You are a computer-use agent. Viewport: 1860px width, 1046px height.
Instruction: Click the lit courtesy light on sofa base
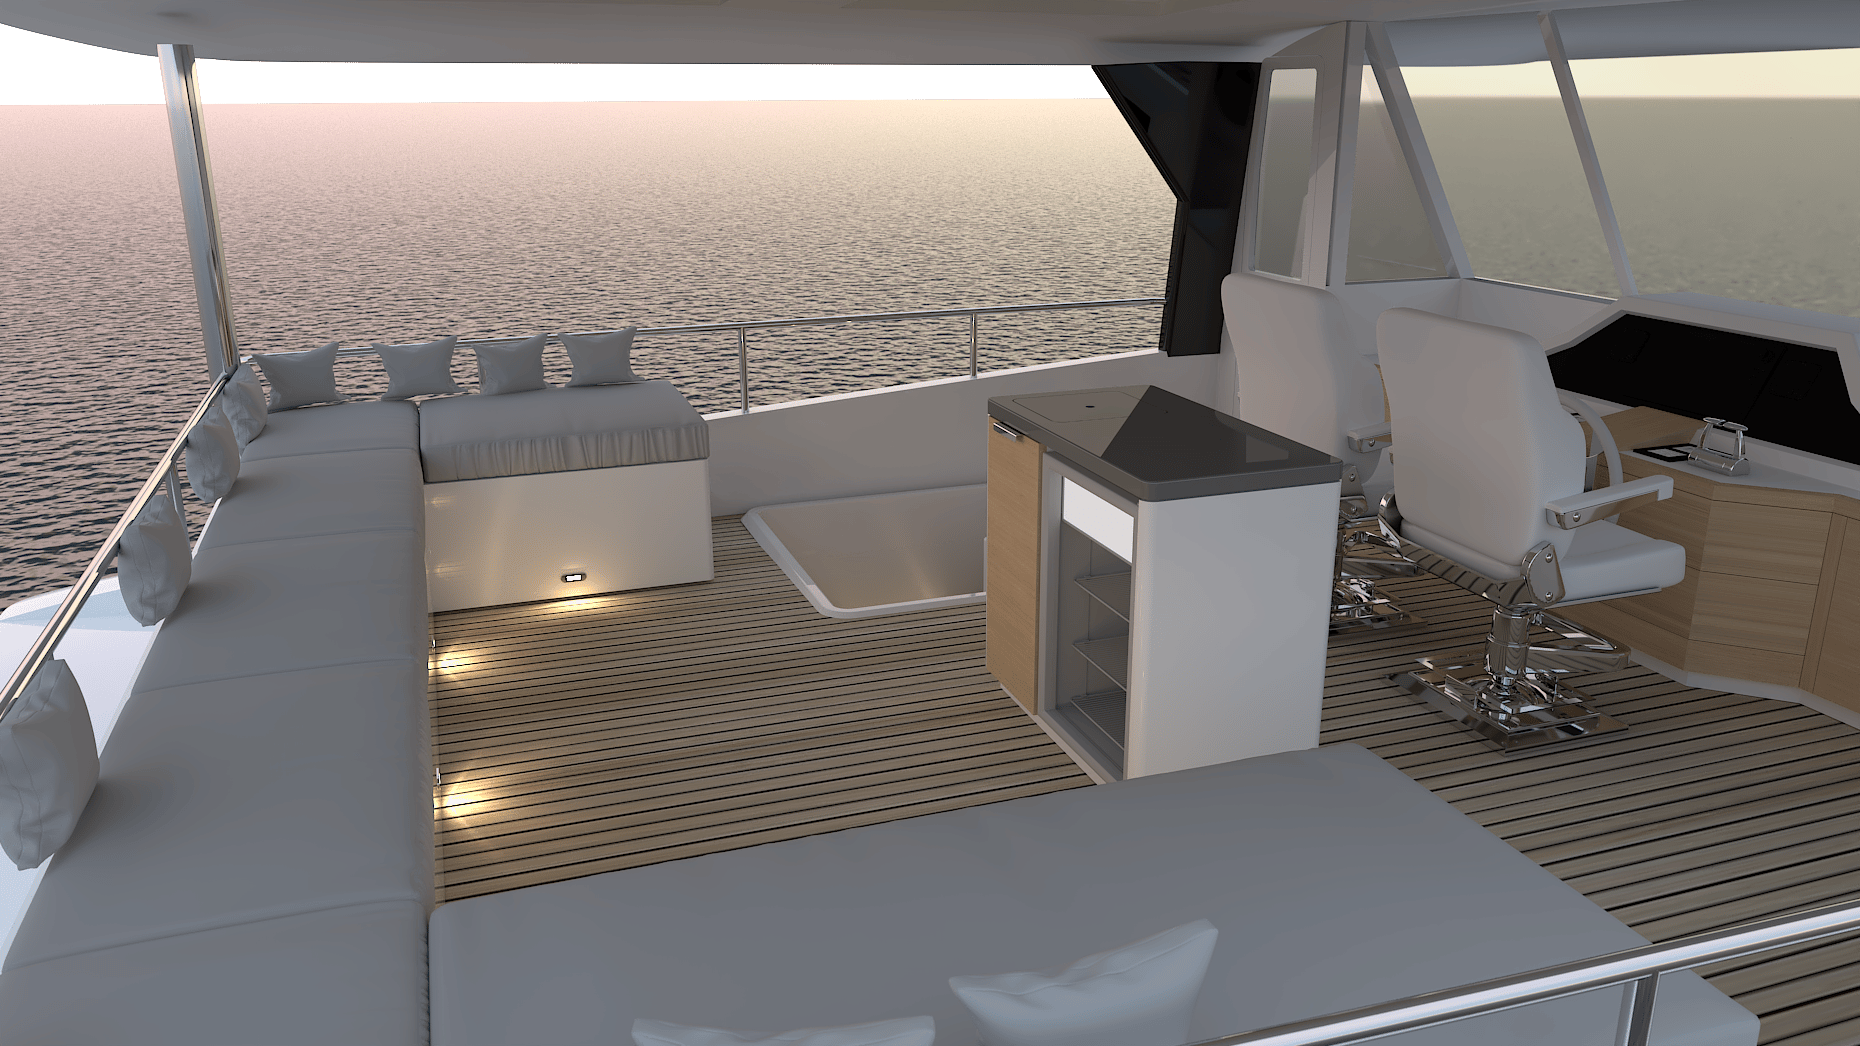point(574,577)
